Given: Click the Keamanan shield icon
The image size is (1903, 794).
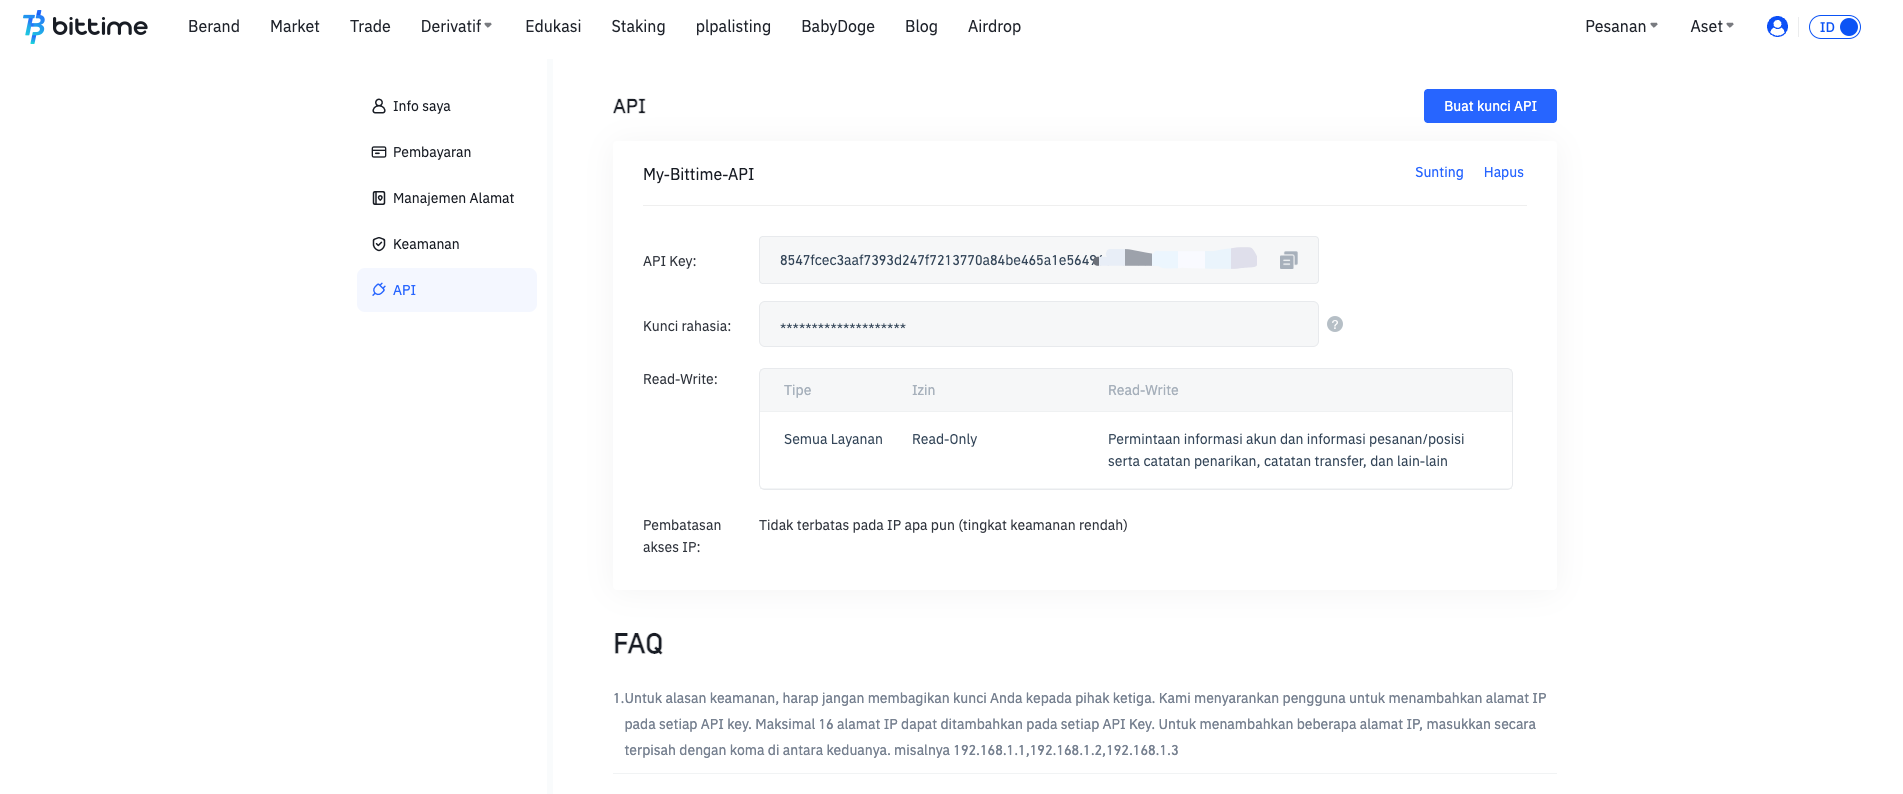Looking at the screenshot, I should 379,244.
